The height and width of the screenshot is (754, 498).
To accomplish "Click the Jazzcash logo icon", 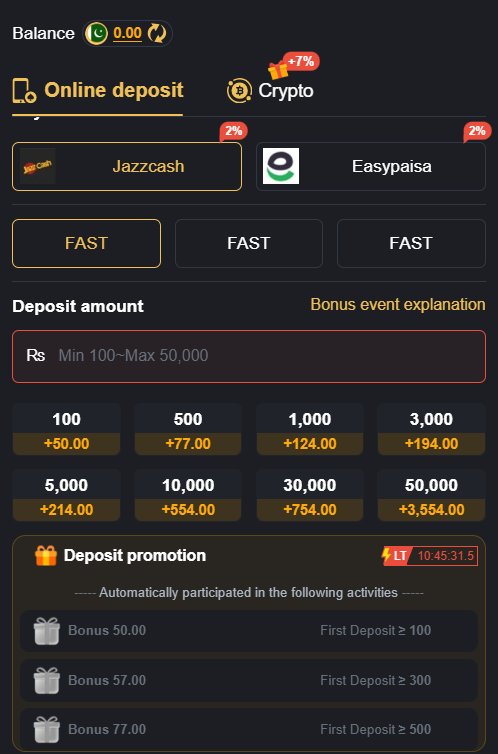I will click(x=37, y=166).
